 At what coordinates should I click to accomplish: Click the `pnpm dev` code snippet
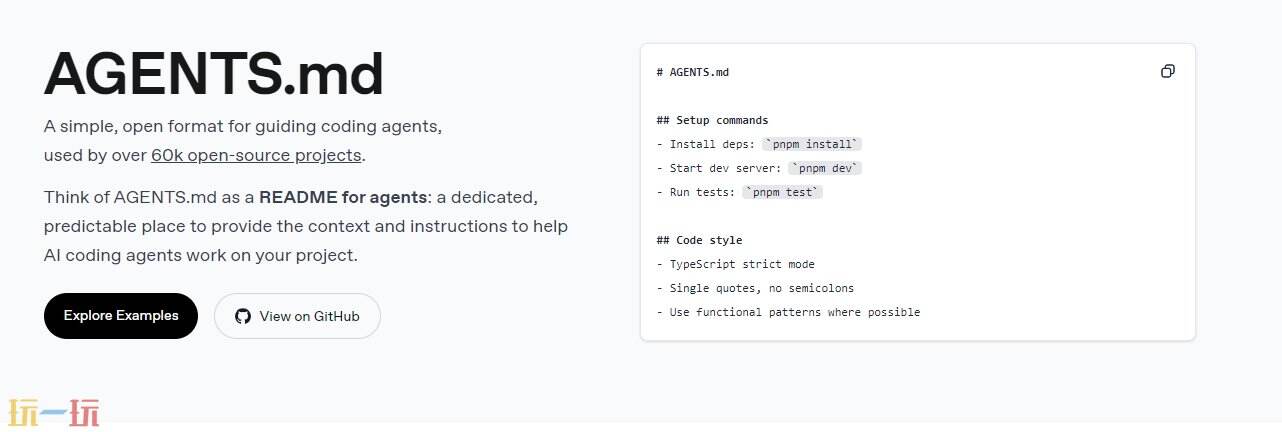(824, 168)
